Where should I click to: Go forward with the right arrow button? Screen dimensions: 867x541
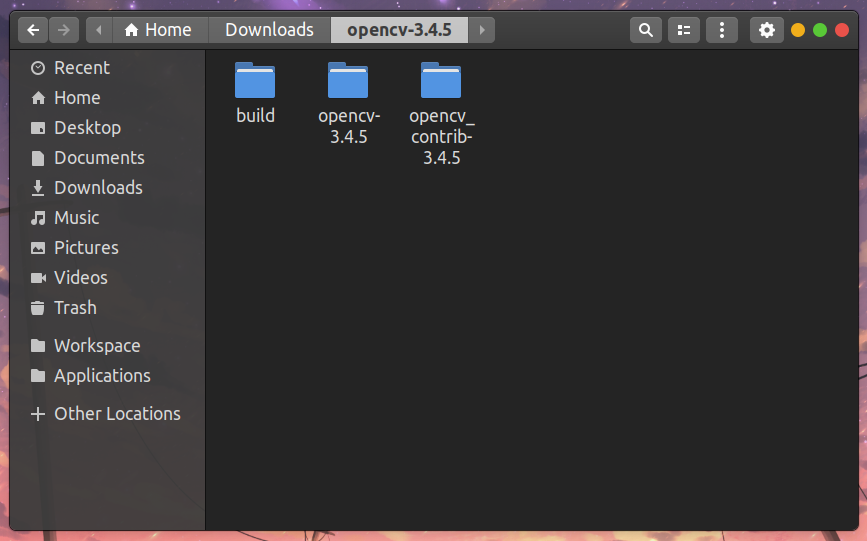(64, 30)
